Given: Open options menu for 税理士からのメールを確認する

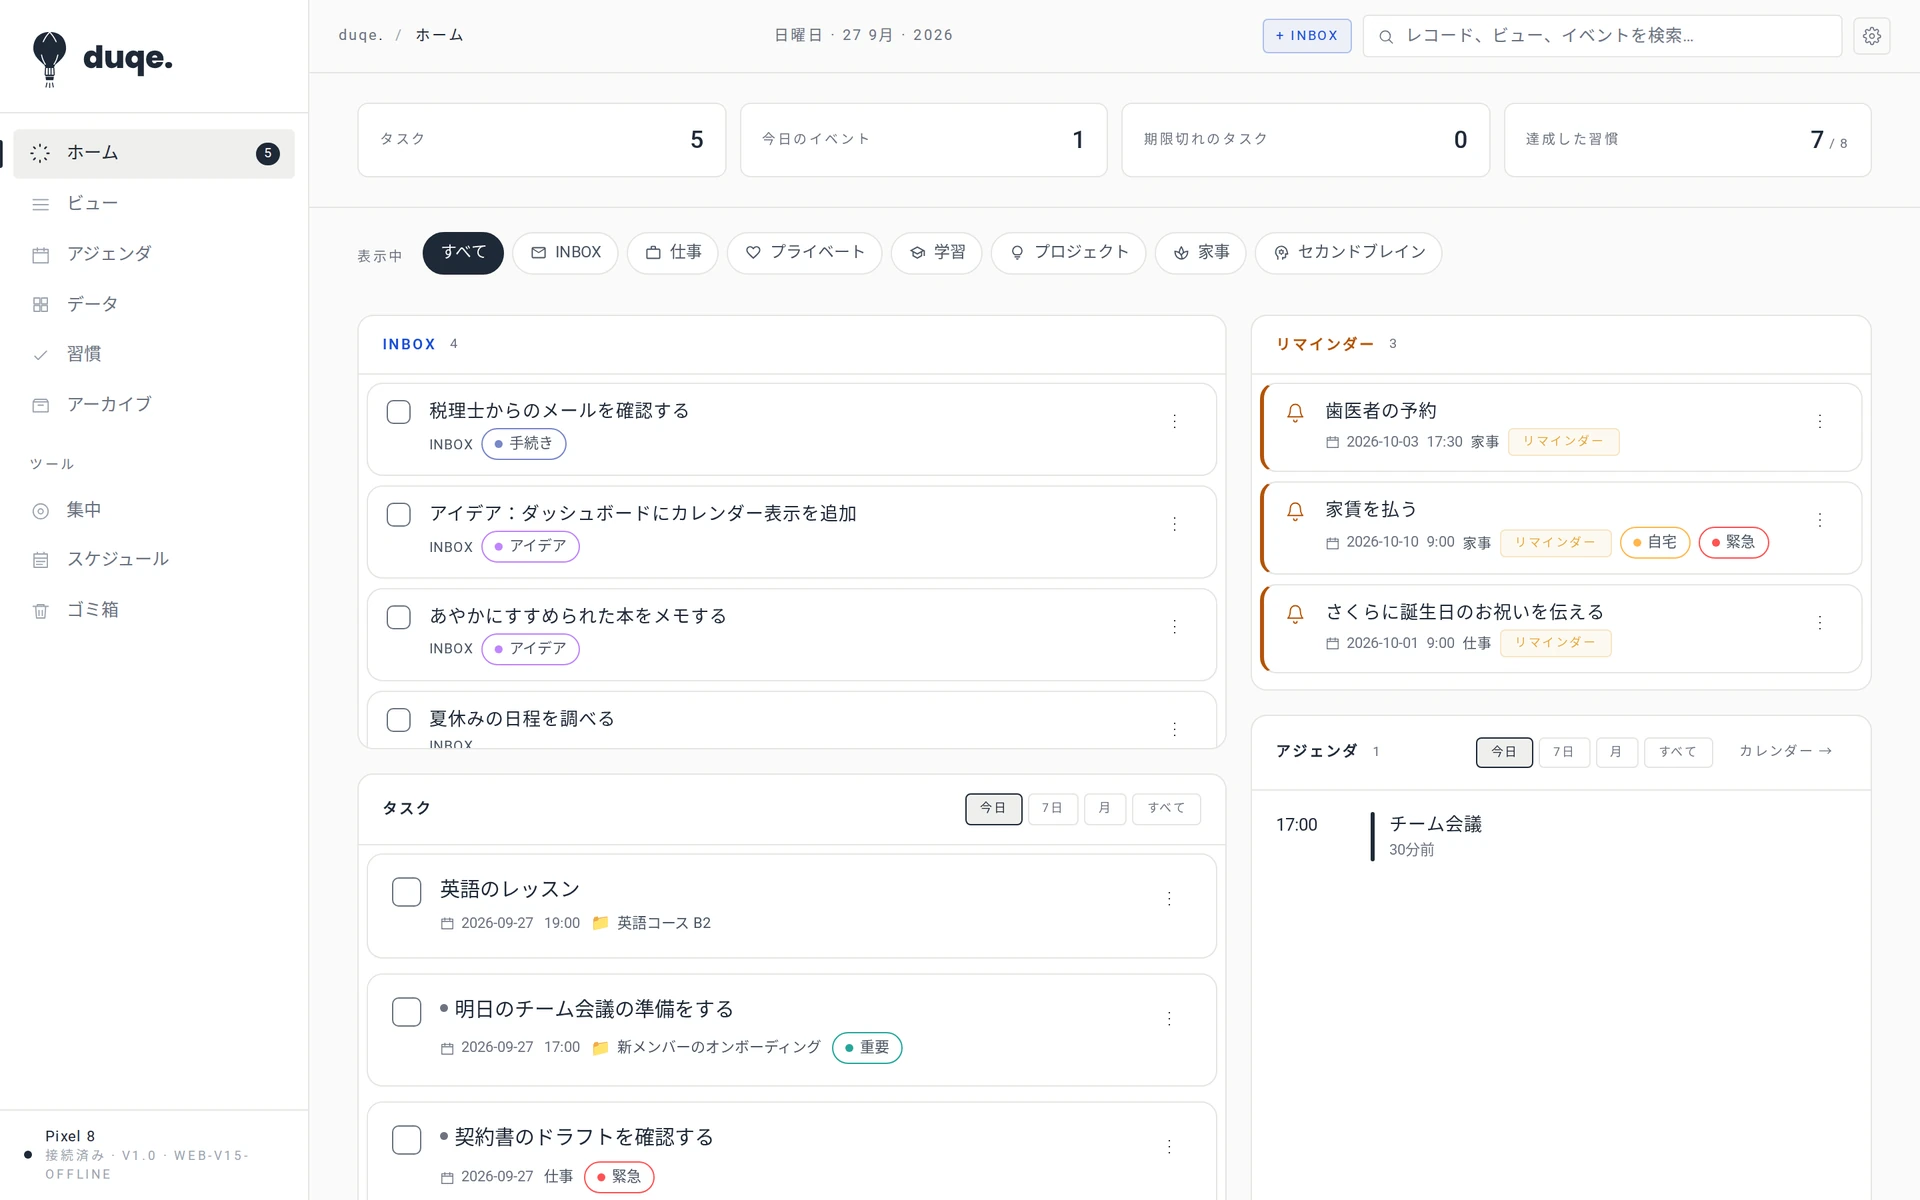Looking at the screenshot, I should tap(1174, 422).
